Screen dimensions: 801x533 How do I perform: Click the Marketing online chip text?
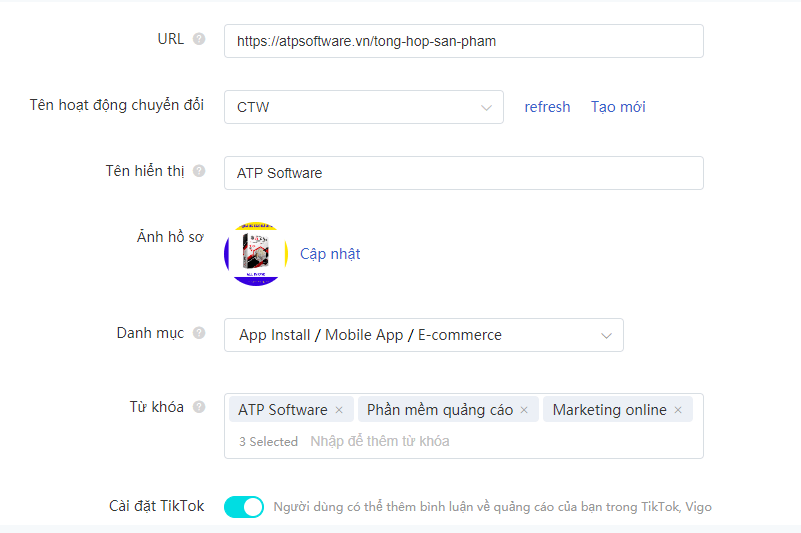pyautogui.click(x=609, y=410)
